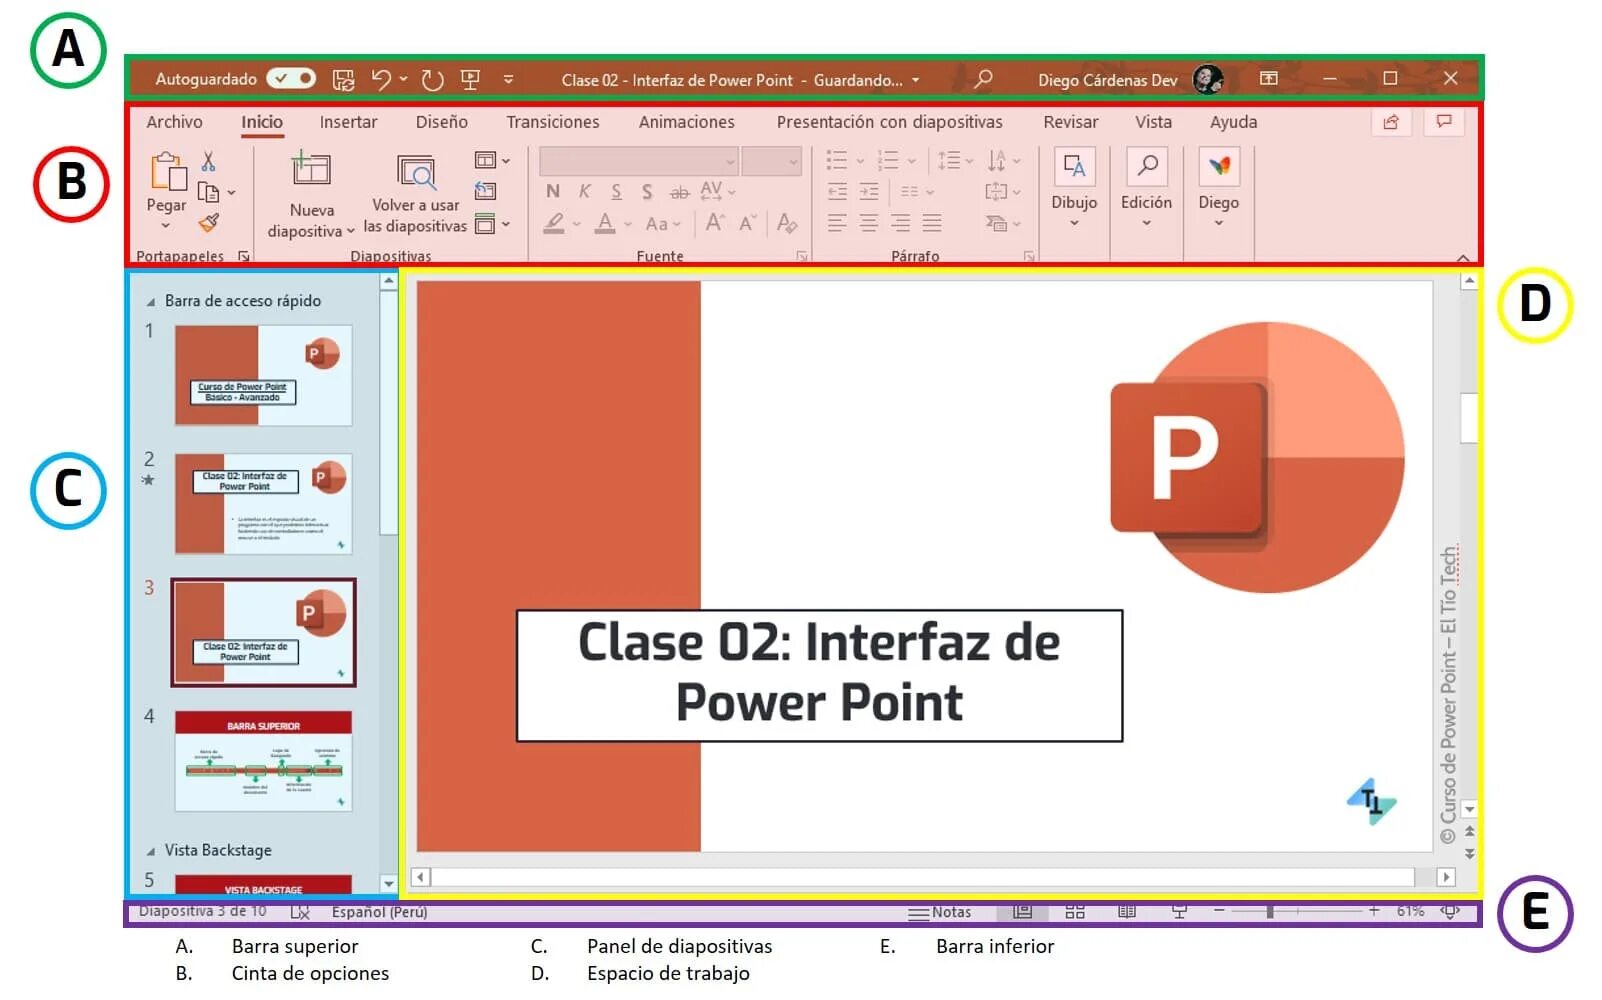Open the Aa change case dropdown
Screen dimensions: 1602x1000
(x=663, y=224)
